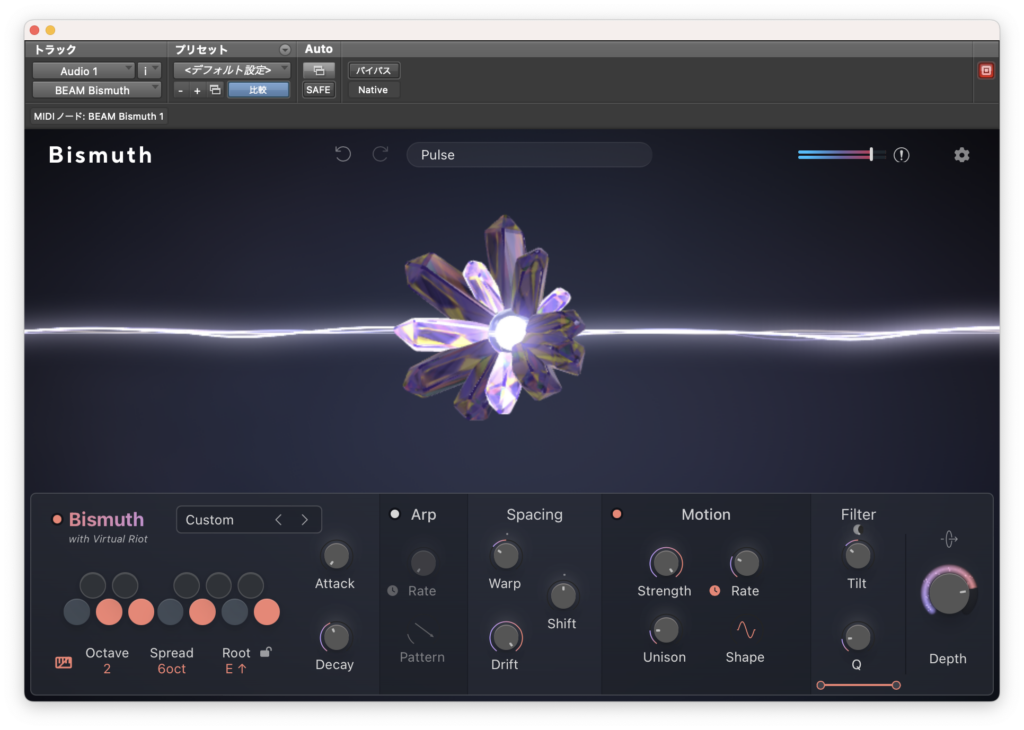Toggle the Bismuth power dot
This screenshot has width=1024, height=730.
57,520
